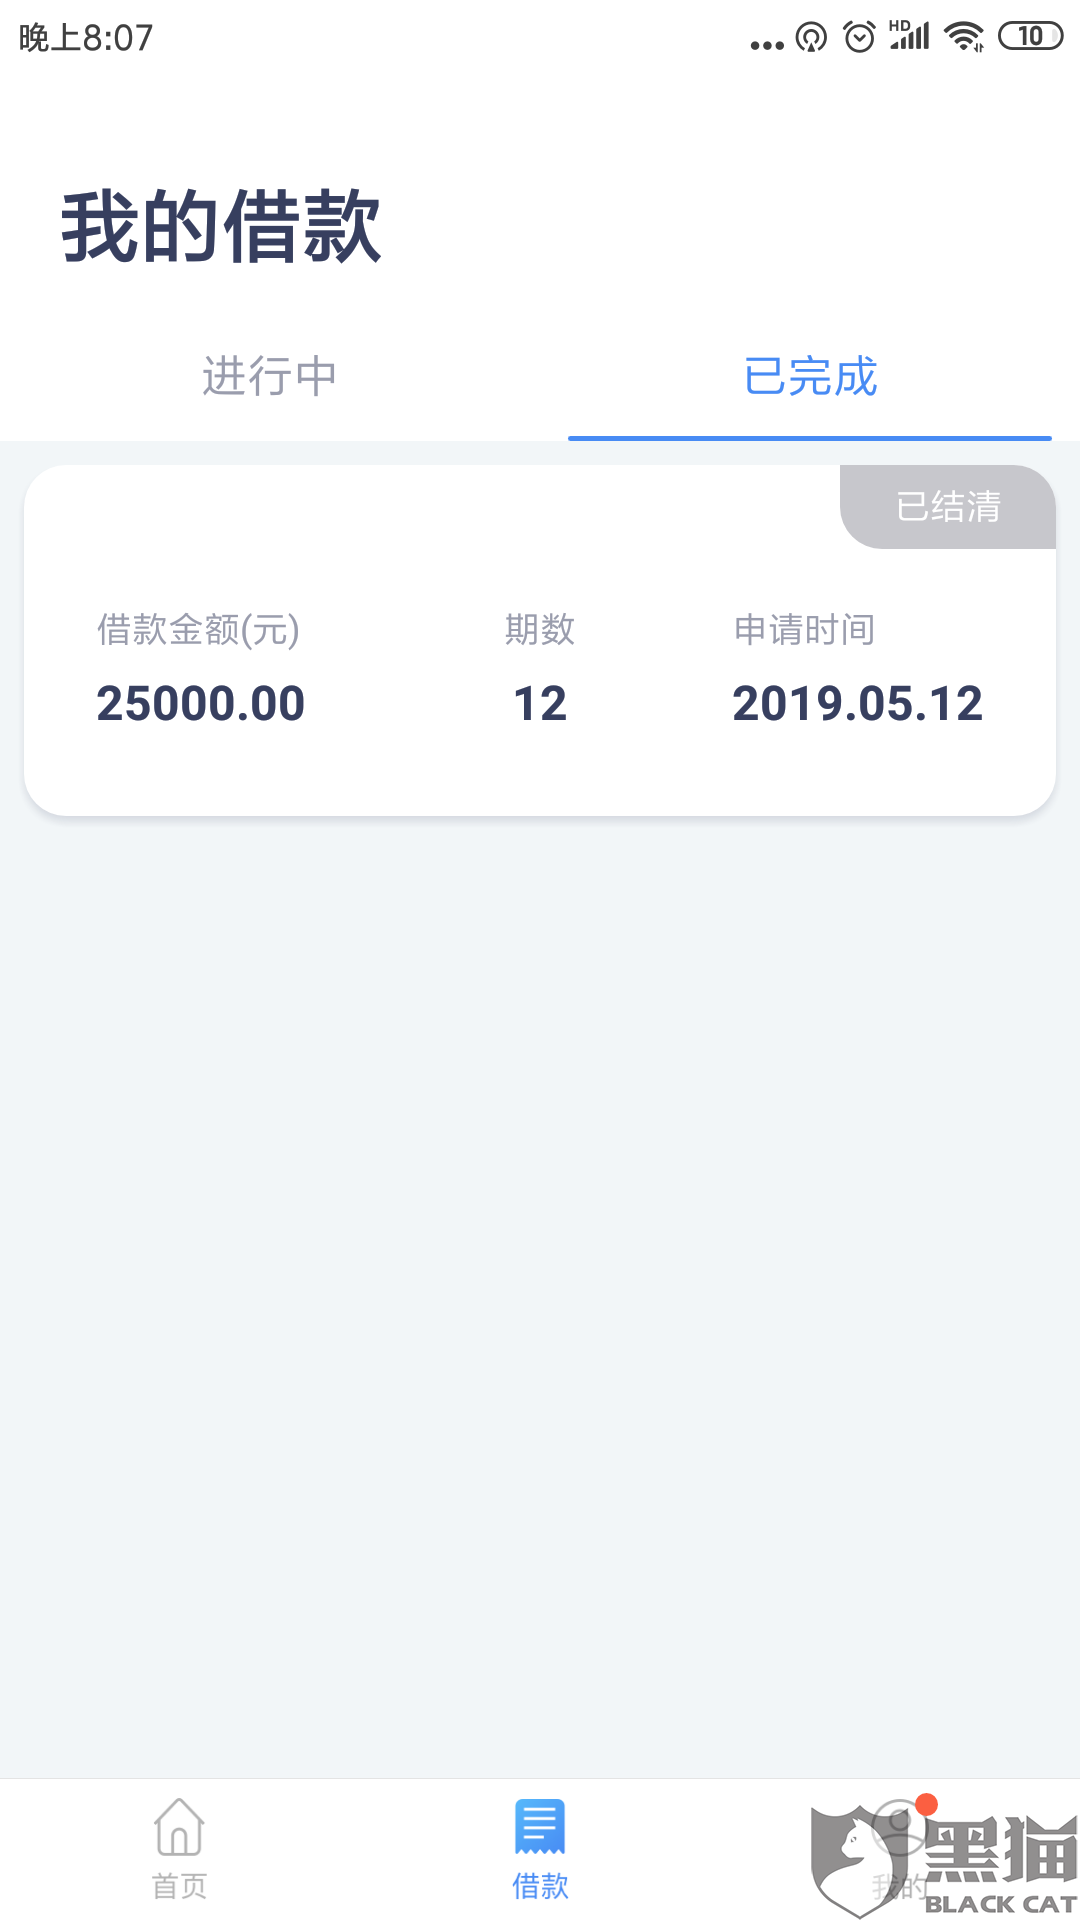Tap the 借款 loan receipt icon
Screen dimensions: 1080x1920
pos(540,1827)
